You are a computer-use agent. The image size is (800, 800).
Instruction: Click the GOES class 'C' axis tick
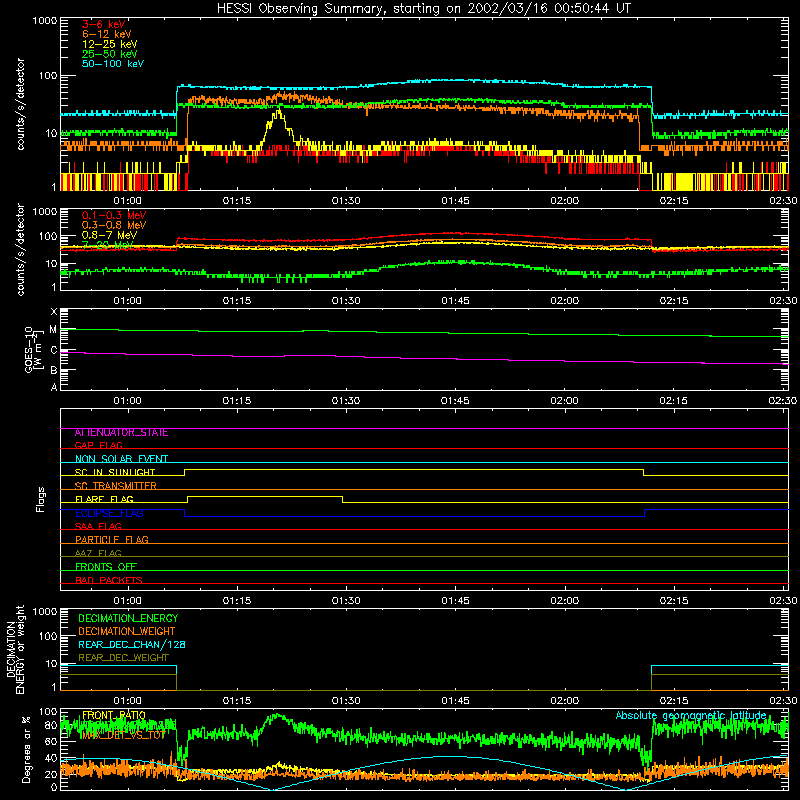click(54, 350)
